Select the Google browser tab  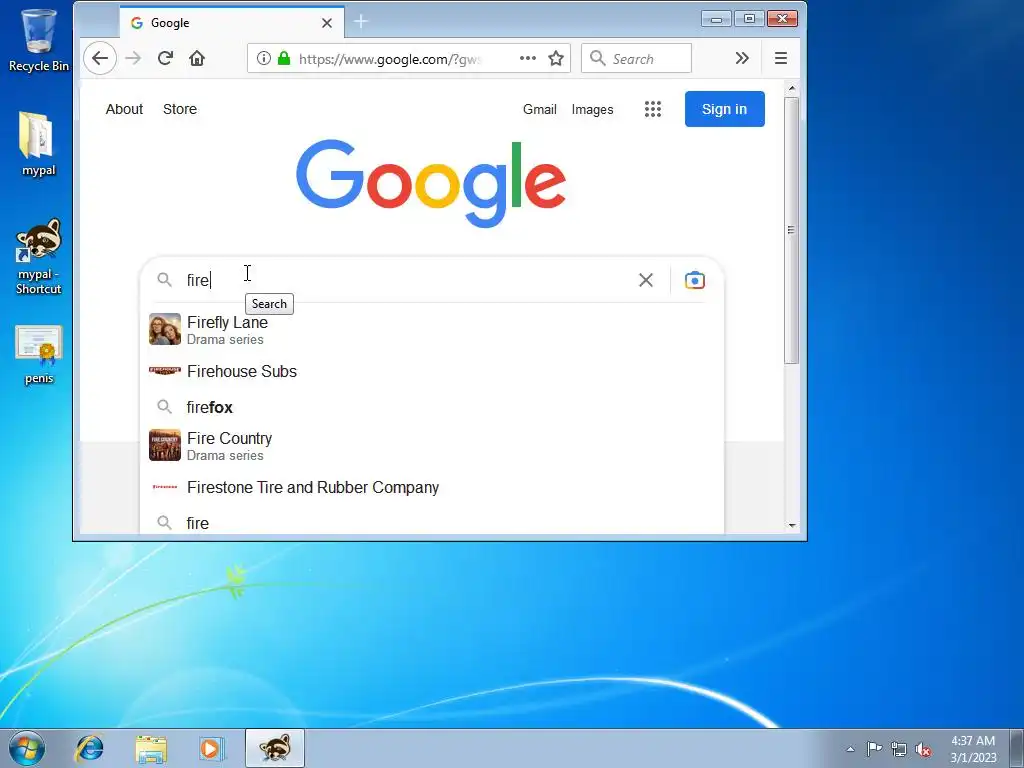point(232,22)
